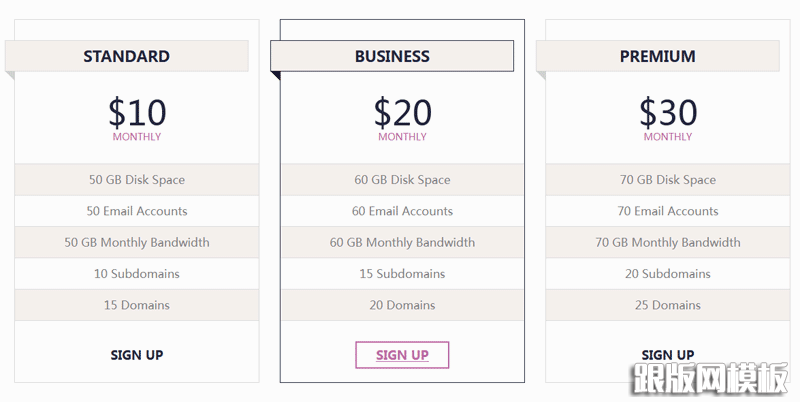Image resolution: width=800 pixels, height=402 pixels.
Task: Select the PREMIUM plan header ribbon
Action: coord(658,56)
